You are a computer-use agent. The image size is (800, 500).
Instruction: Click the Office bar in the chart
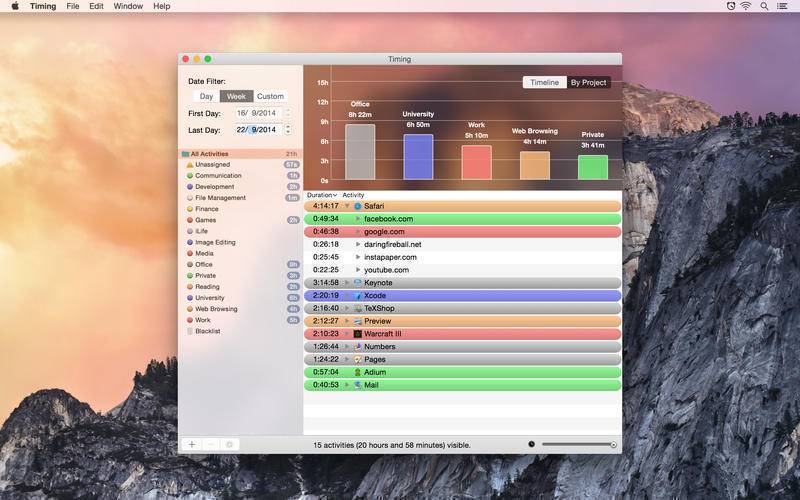coord(360,152)
